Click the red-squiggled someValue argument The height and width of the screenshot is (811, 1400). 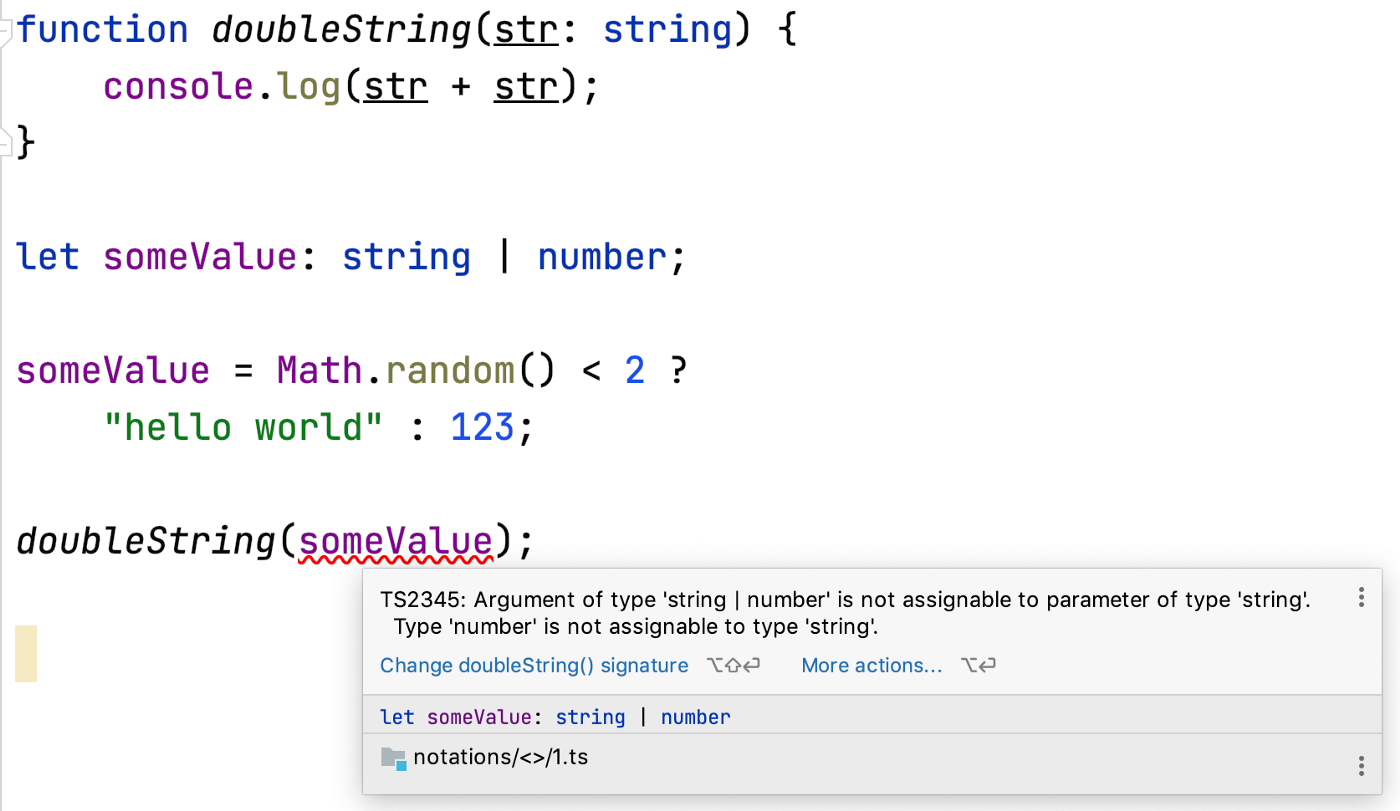click(x=397, y=541)
